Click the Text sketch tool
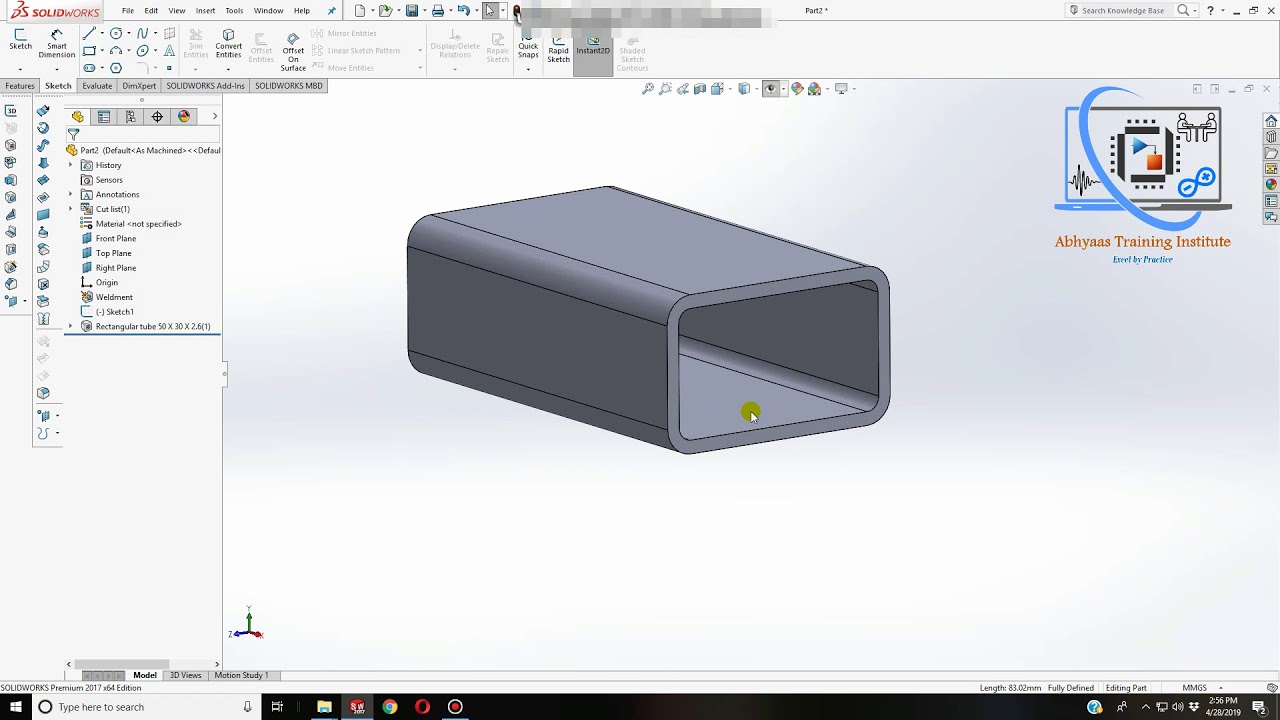The height and width of the screenshot is (720, 1280). [x=169, y=50]
